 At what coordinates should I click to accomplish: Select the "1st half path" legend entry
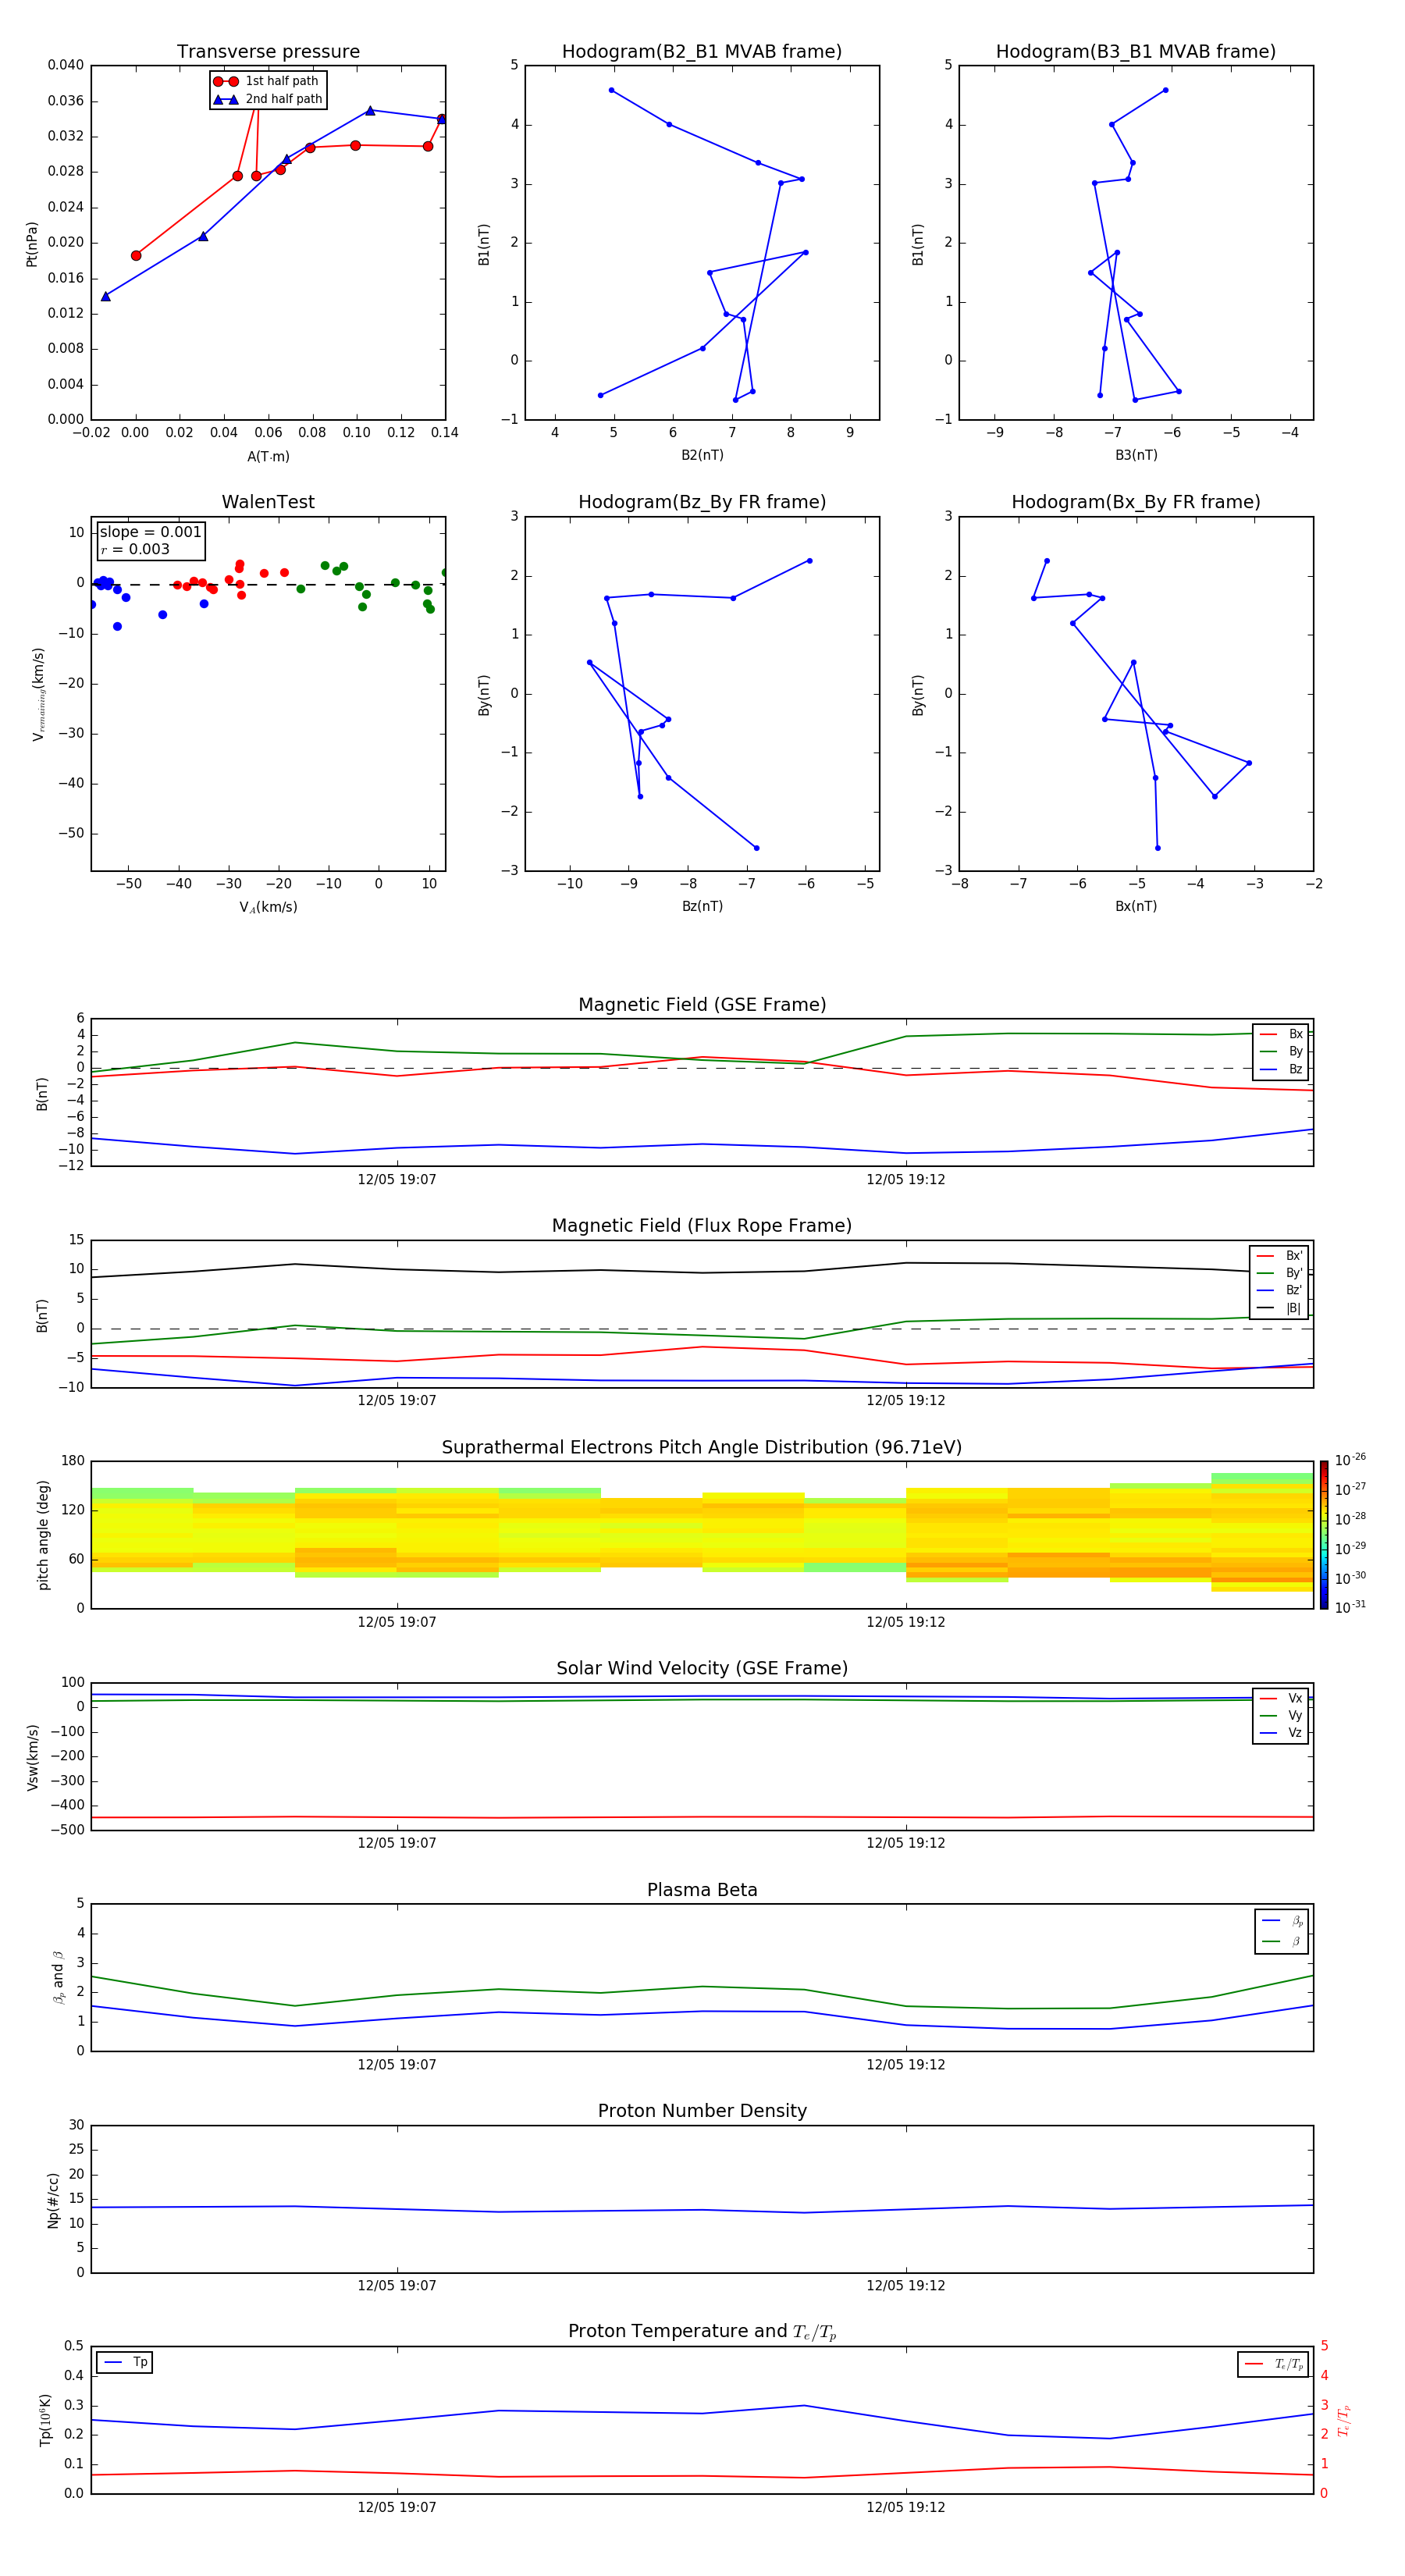(x=267, y=81)
